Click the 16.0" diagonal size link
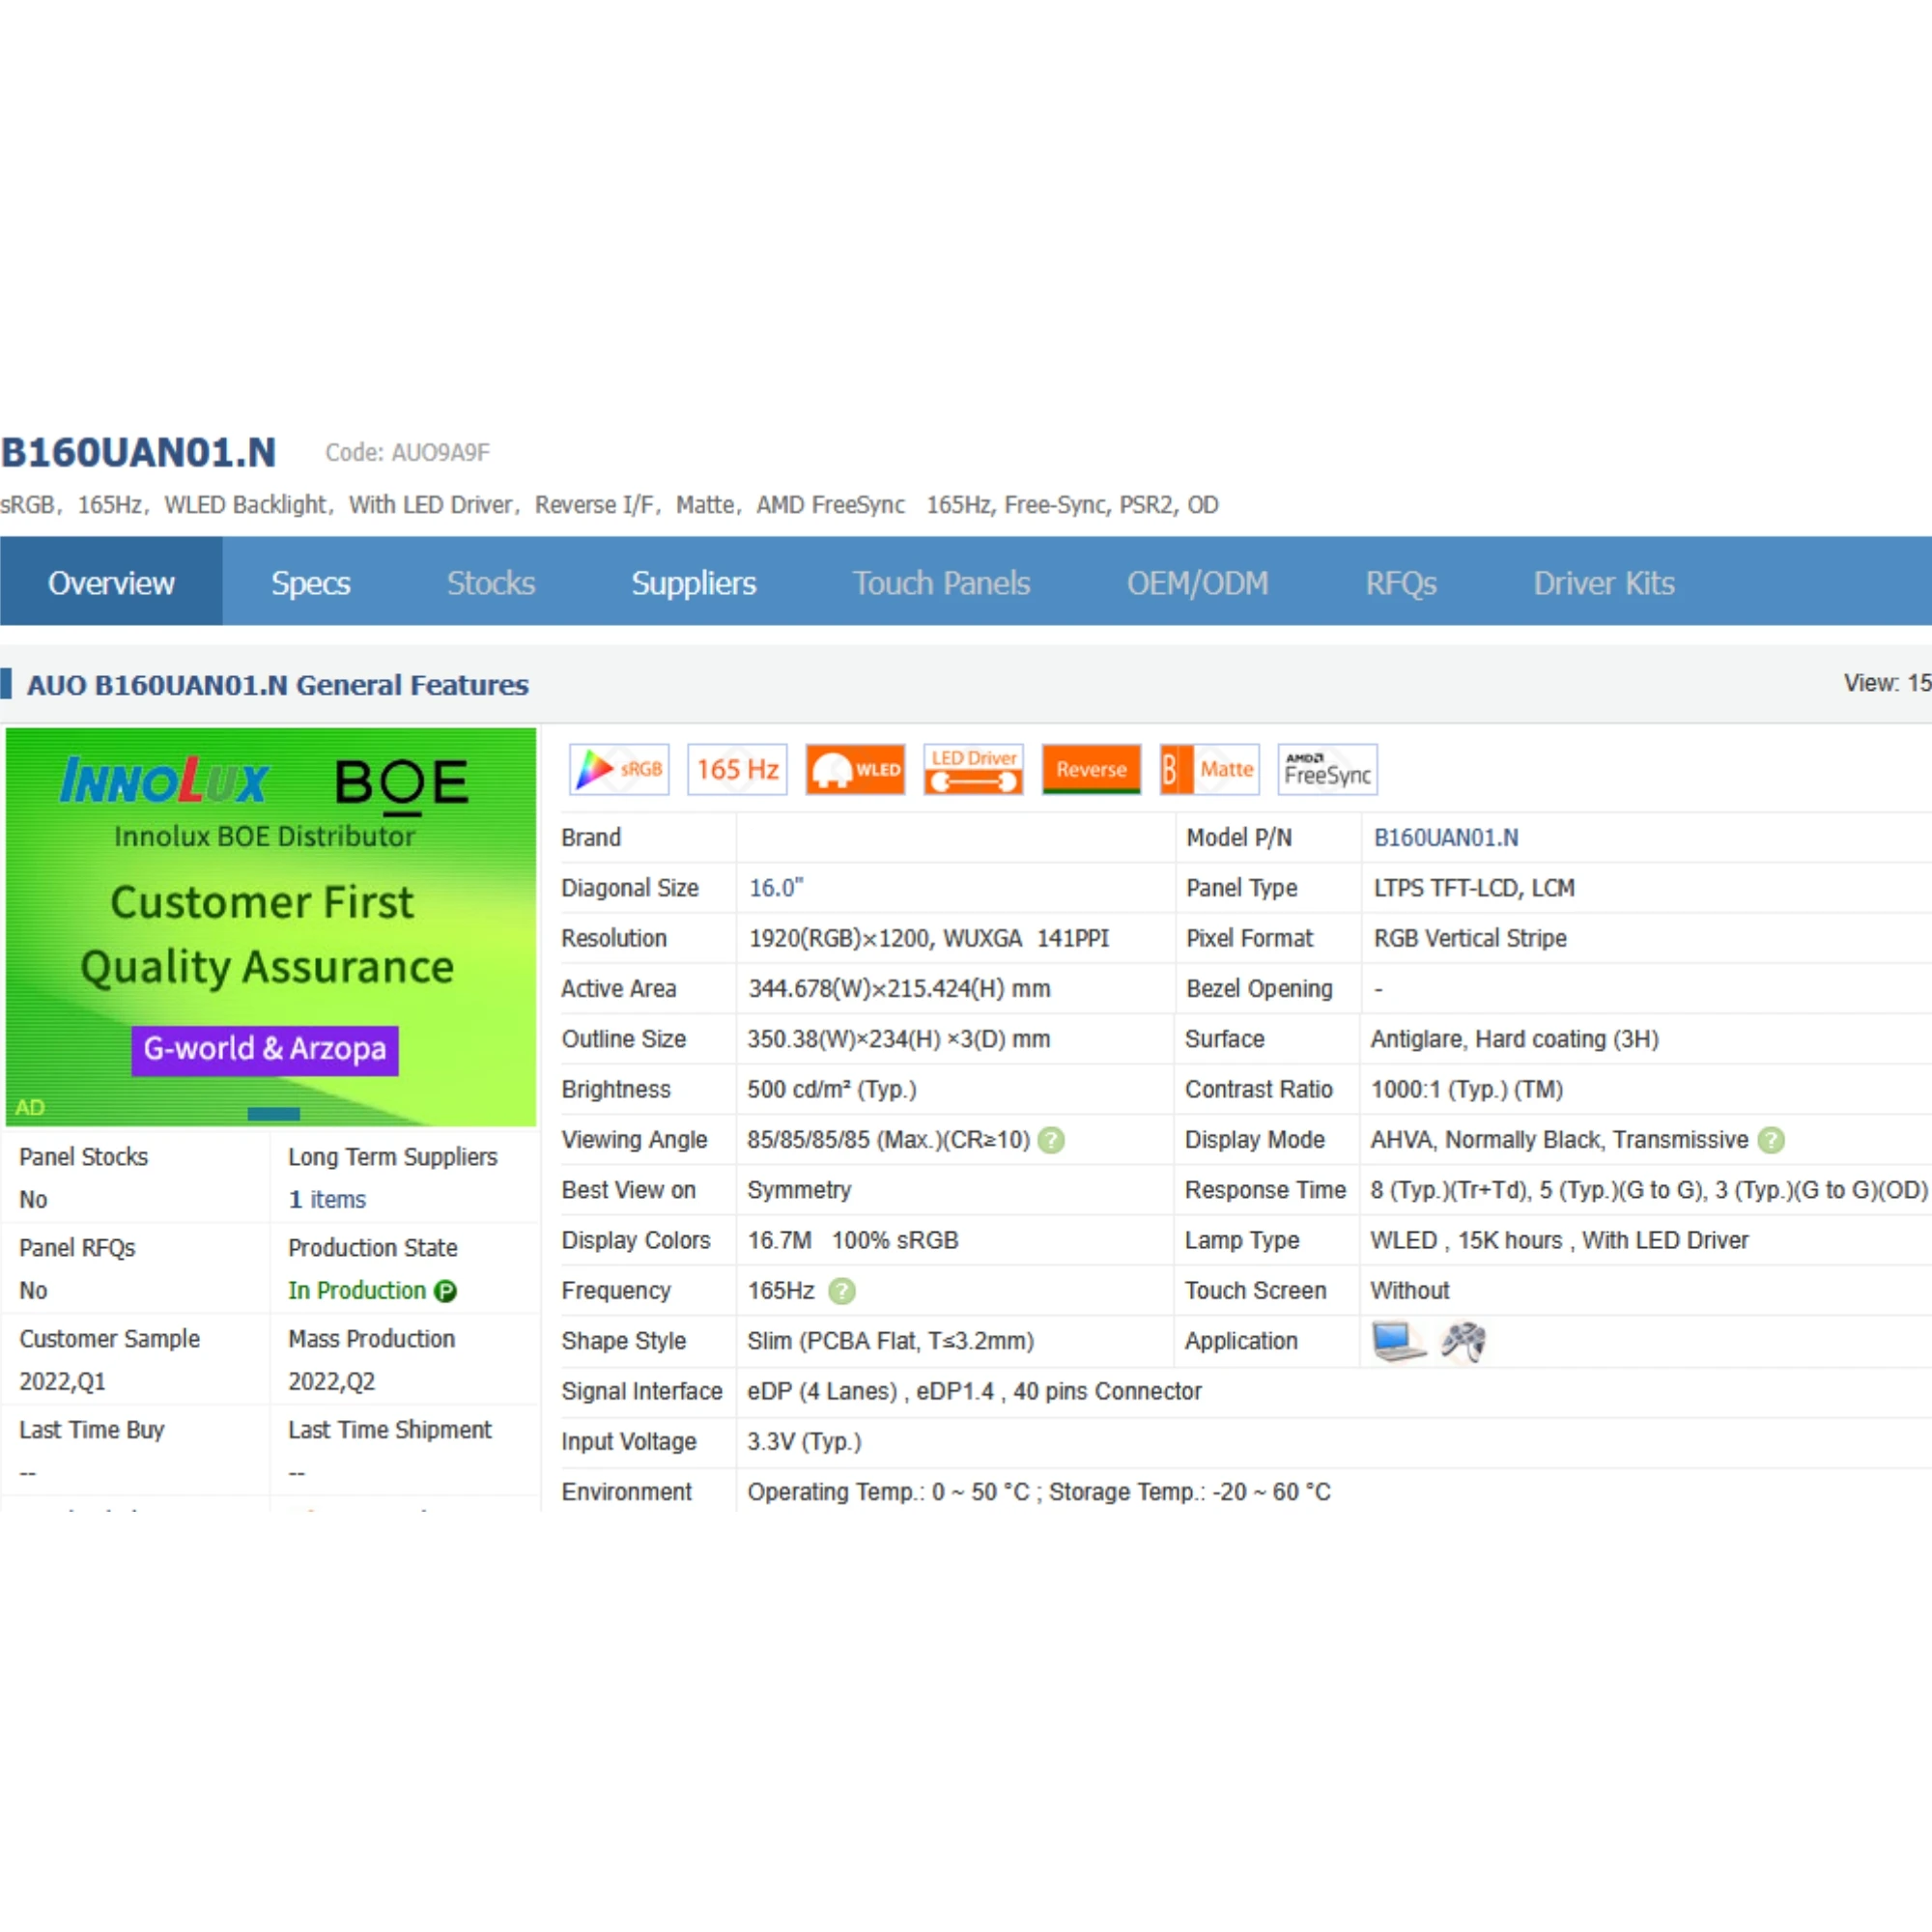 coord(776,888)
